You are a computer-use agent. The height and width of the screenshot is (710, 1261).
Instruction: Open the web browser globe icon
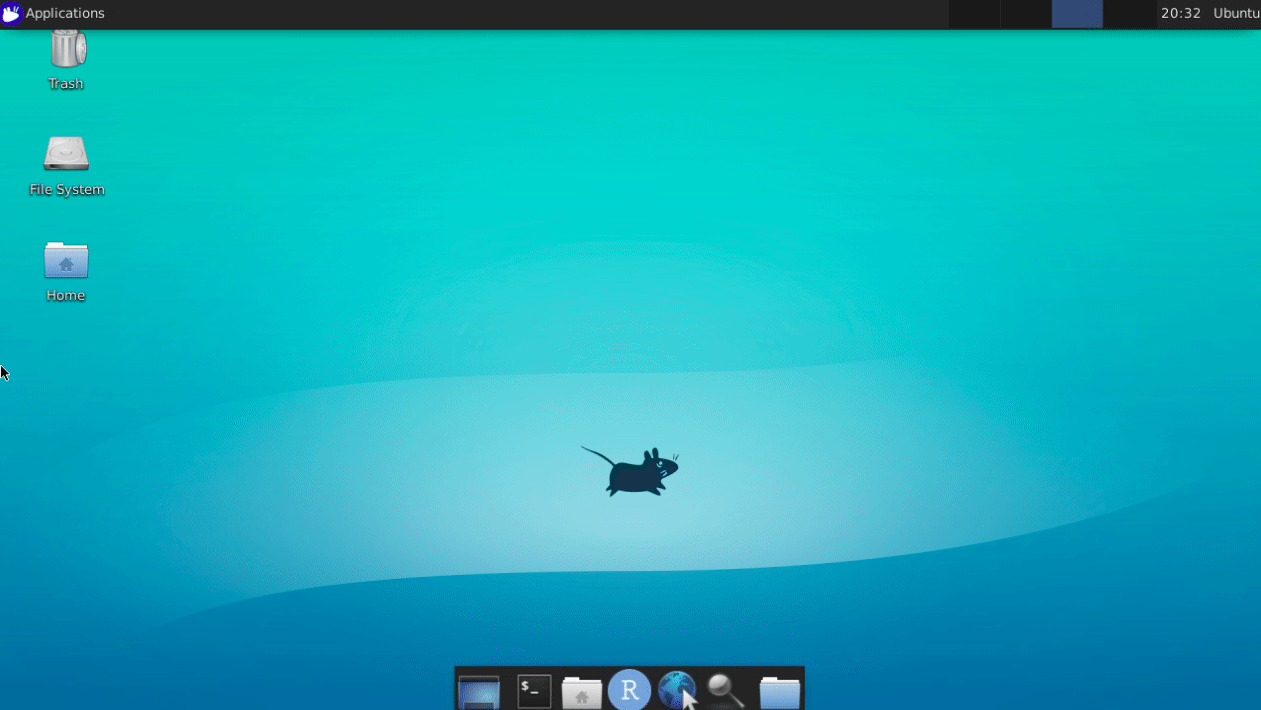(677, 690)
